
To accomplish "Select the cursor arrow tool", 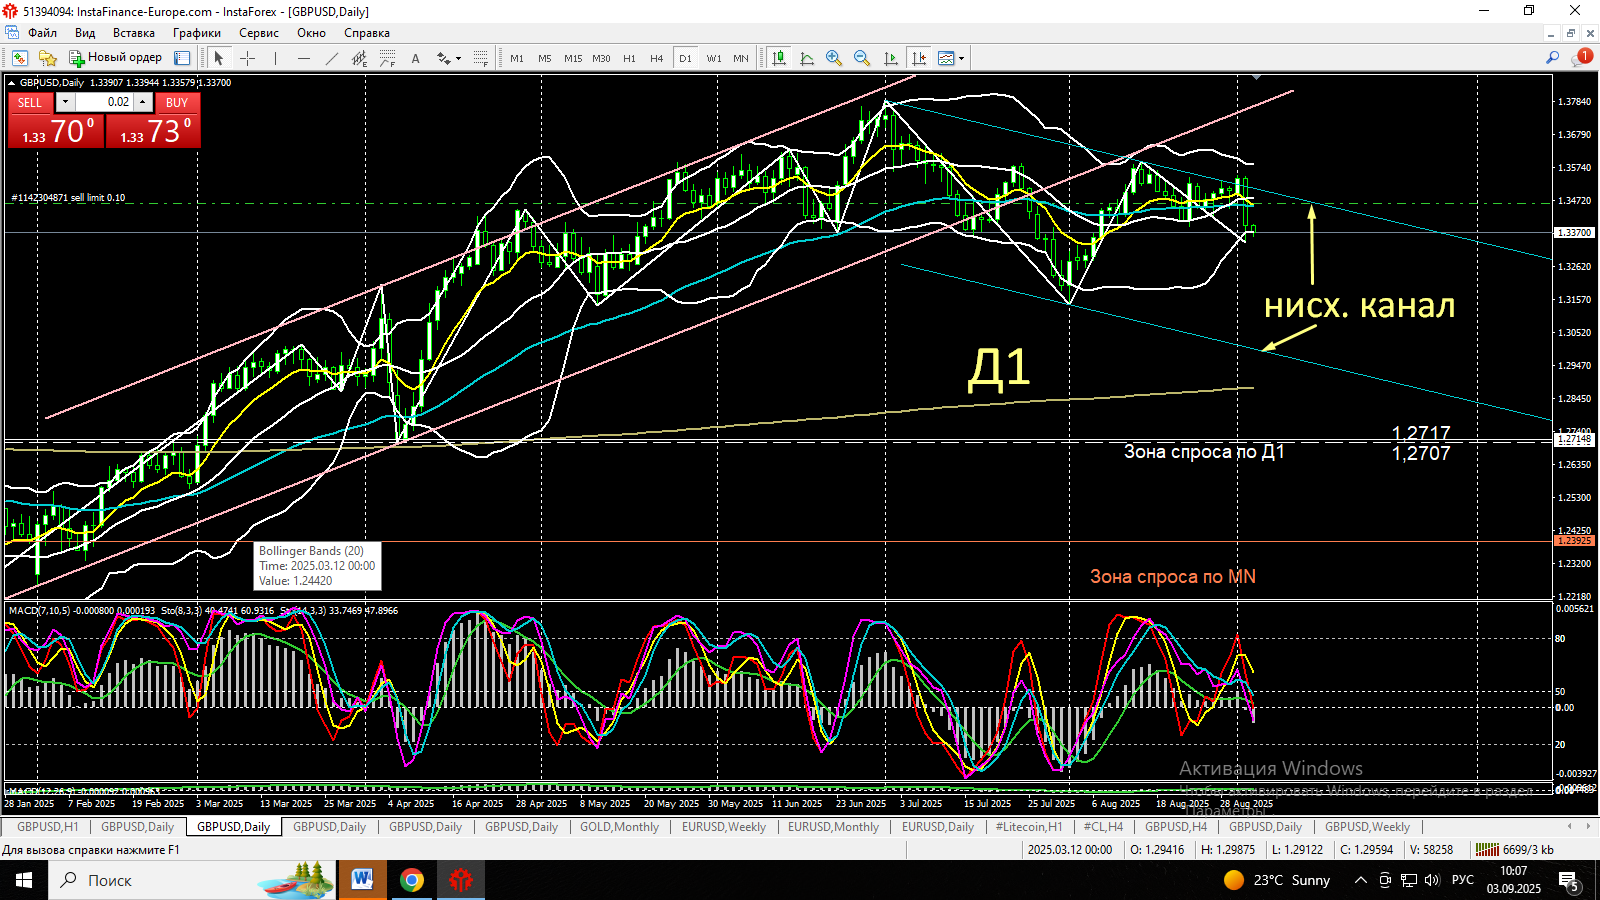I will pyautogui.click(x=219, y=58).
